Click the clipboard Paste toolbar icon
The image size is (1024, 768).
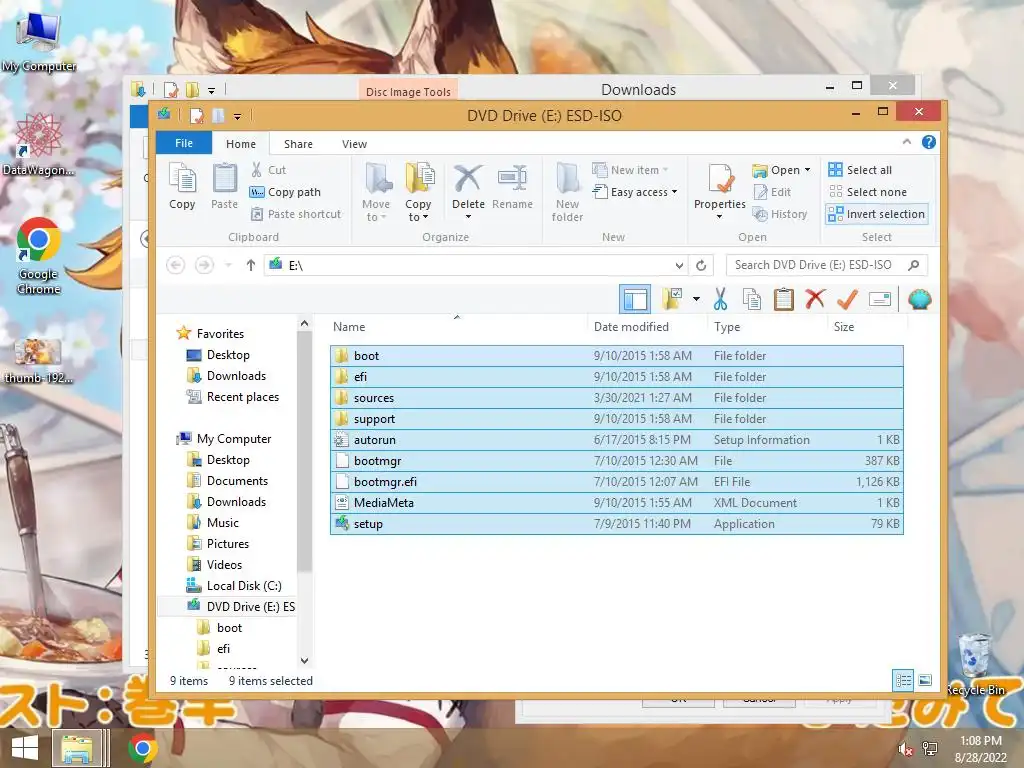click(x=783, y=299)
